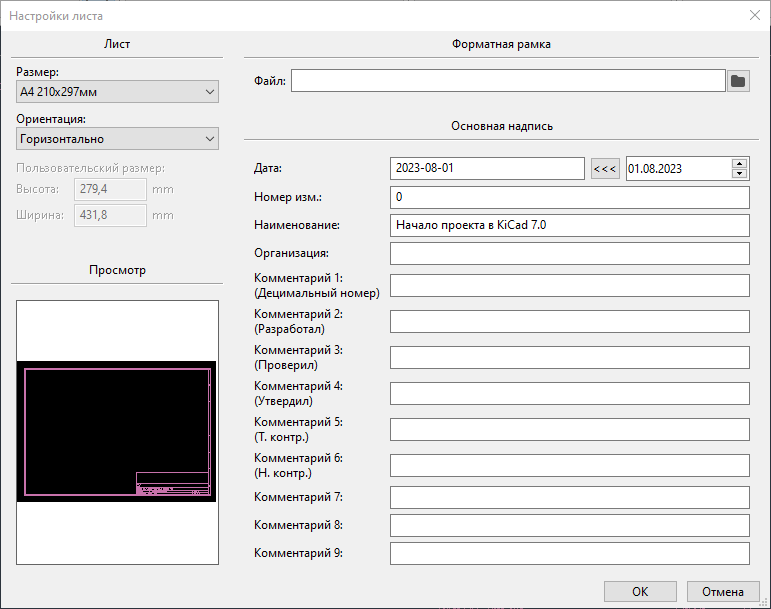Select Комментарий 3 Проверил field

[x=569, y=357]
